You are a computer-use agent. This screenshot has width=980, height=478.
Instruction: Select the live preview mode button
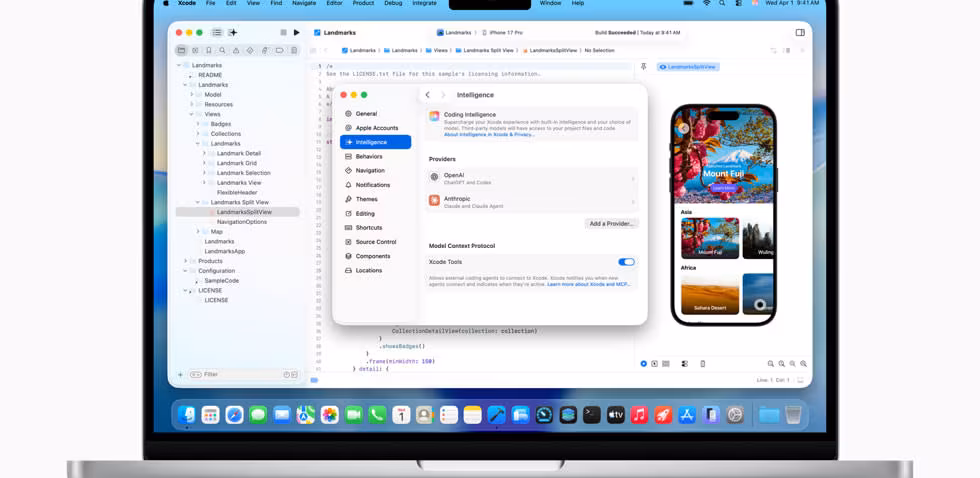pyautogui.click(x=643, y=364)
